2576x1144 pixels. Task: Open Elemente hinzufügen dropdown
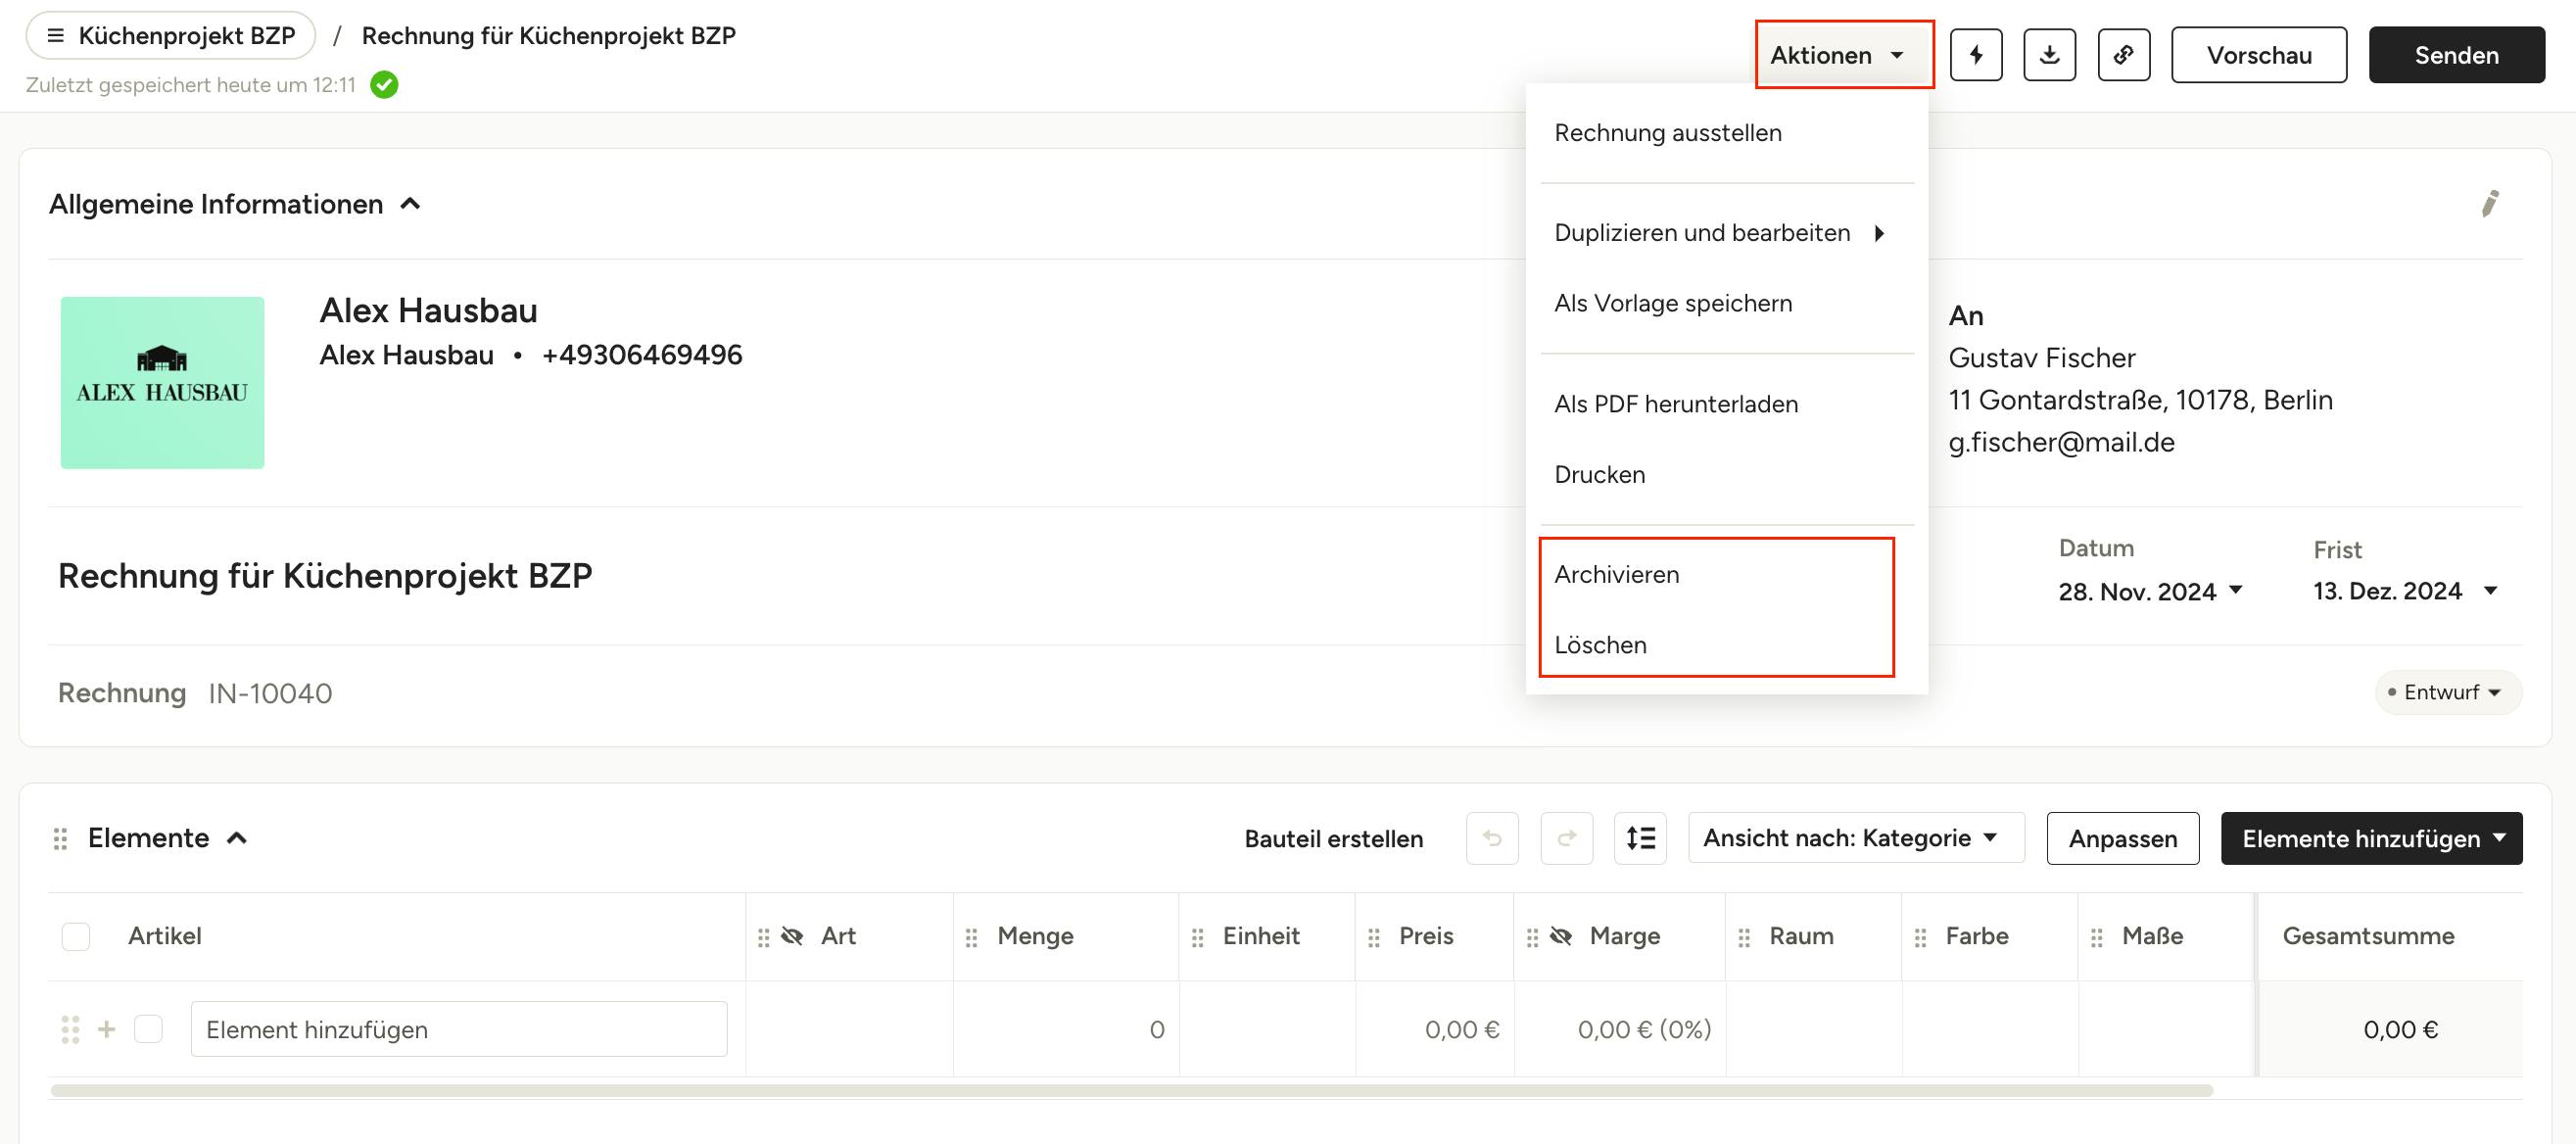[x=2370, y=838]
